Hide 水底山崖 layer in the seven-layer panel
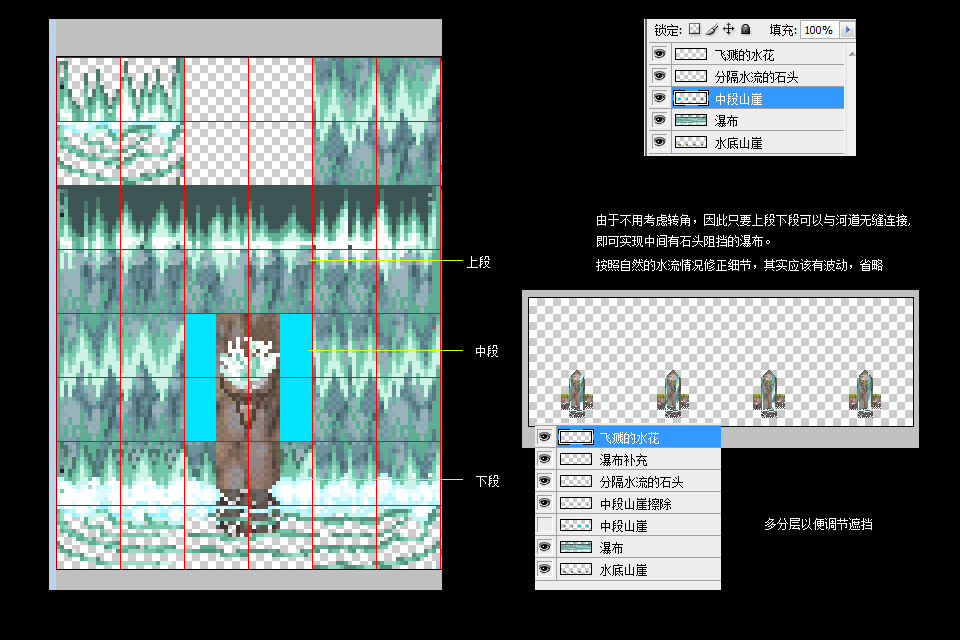Image resolution: width=960 pixels, height=640 pixels. (x=544, y=569)
